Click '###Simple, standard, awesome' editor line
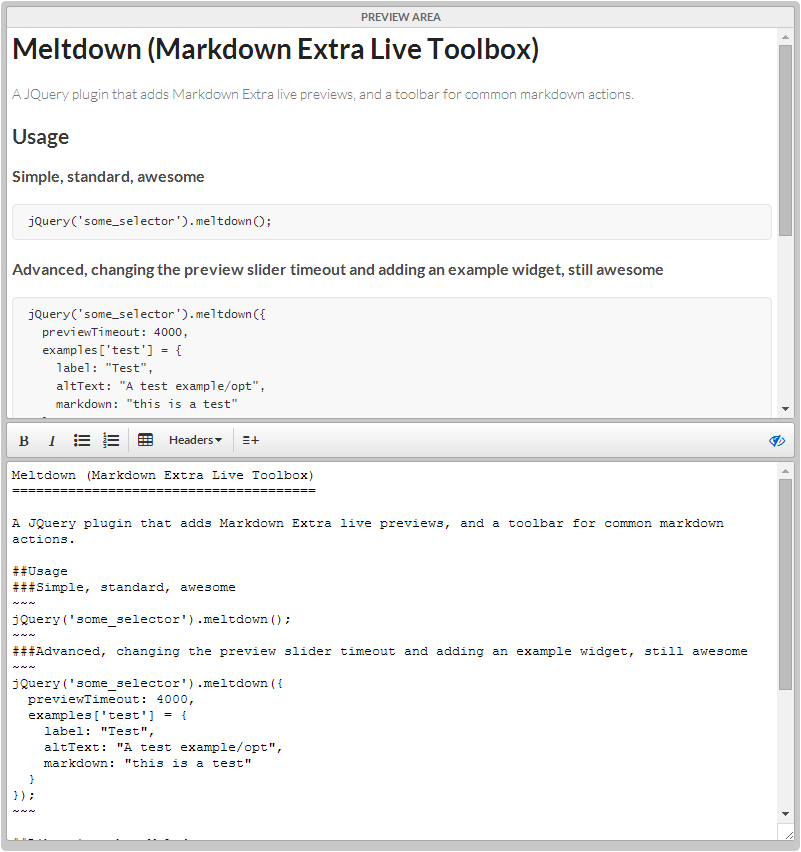Viewport: 801px width, 852px height. pyautogui.click(x=124, y=587)
